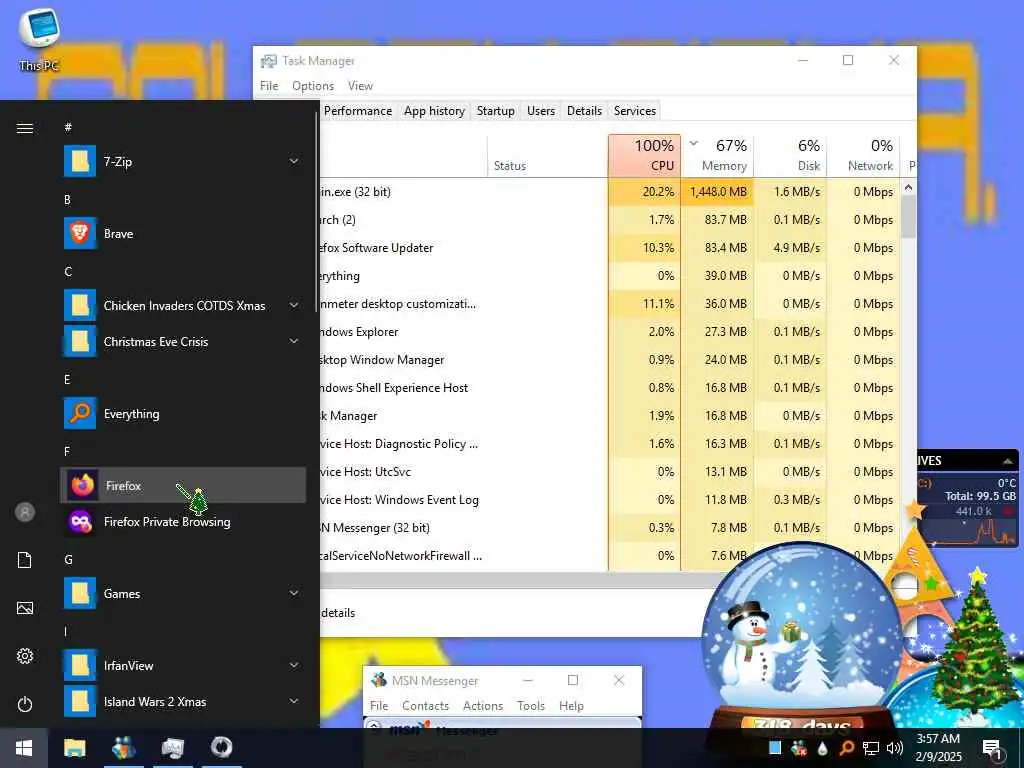Switch to the Services tab
This screenshot has width=1024, height=768.
coord(635,111)
